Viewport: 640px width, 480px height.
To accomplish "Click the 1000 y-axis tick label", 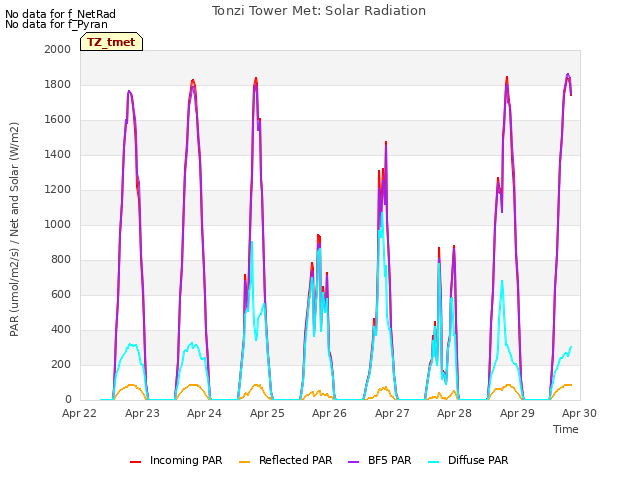I will click(58, 224).
